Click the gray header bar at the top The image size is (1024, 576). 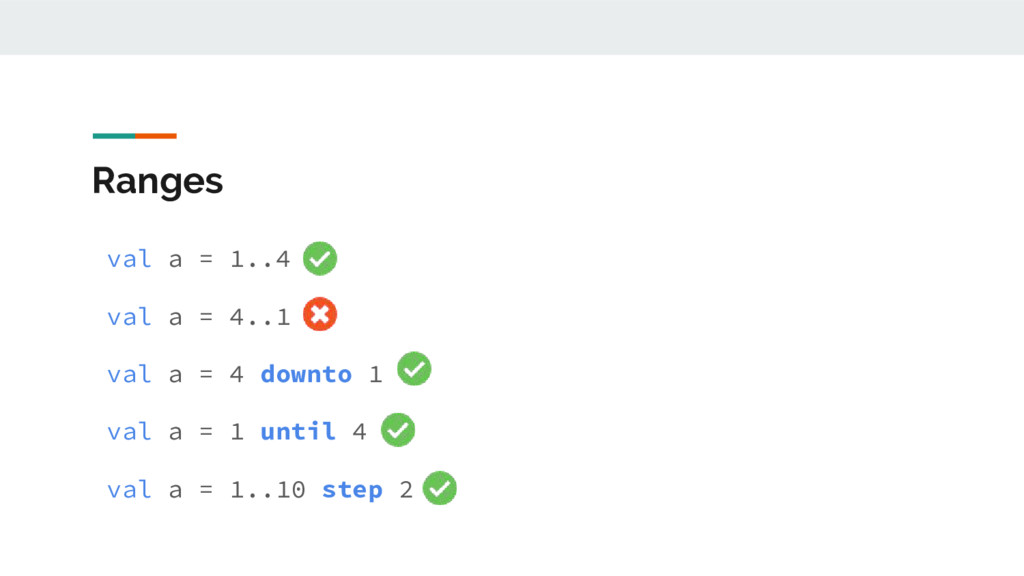click(x=512, y=27)
